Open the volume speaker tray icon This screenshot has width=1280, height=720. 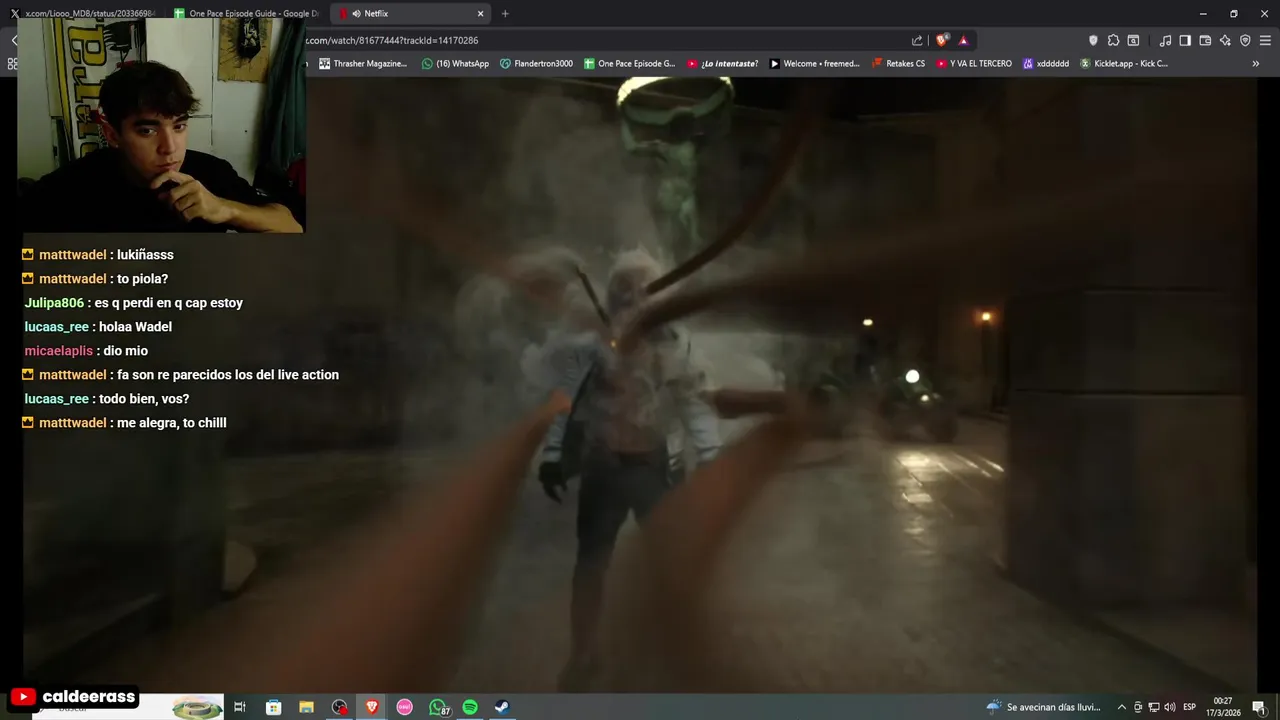1170,707
